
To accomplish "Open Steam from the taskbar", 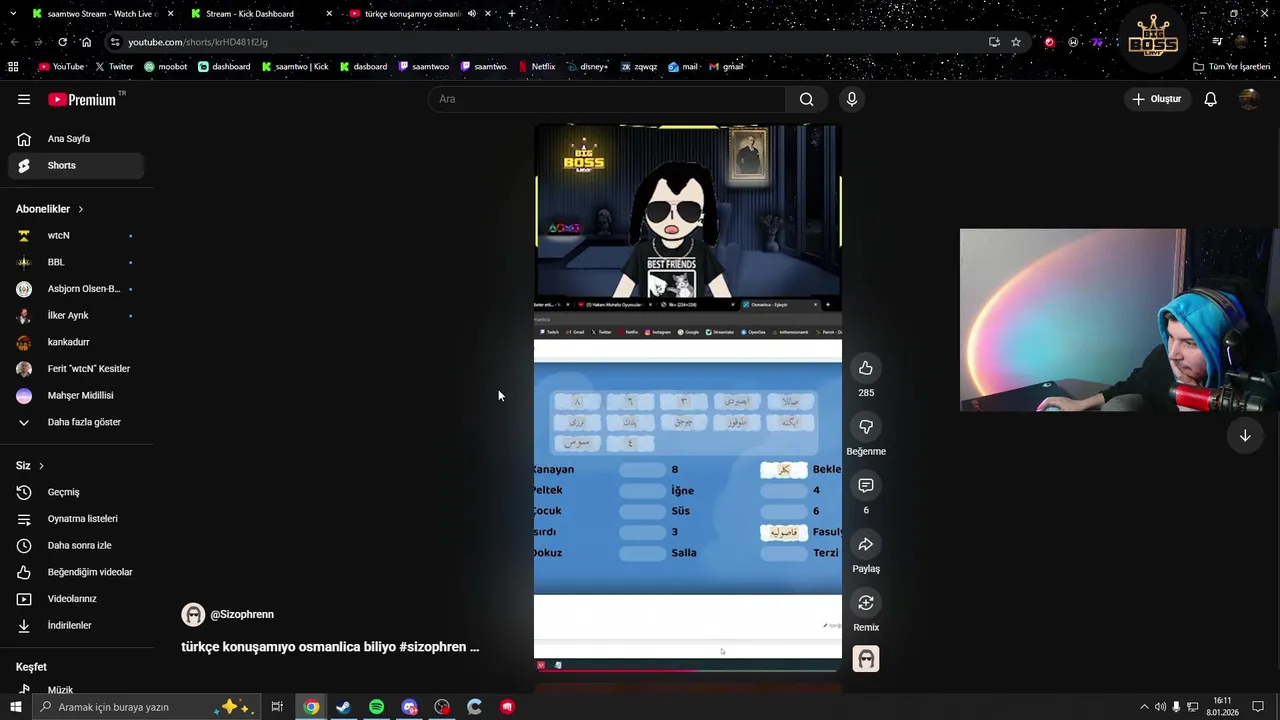I will click(x=343, y=707).
